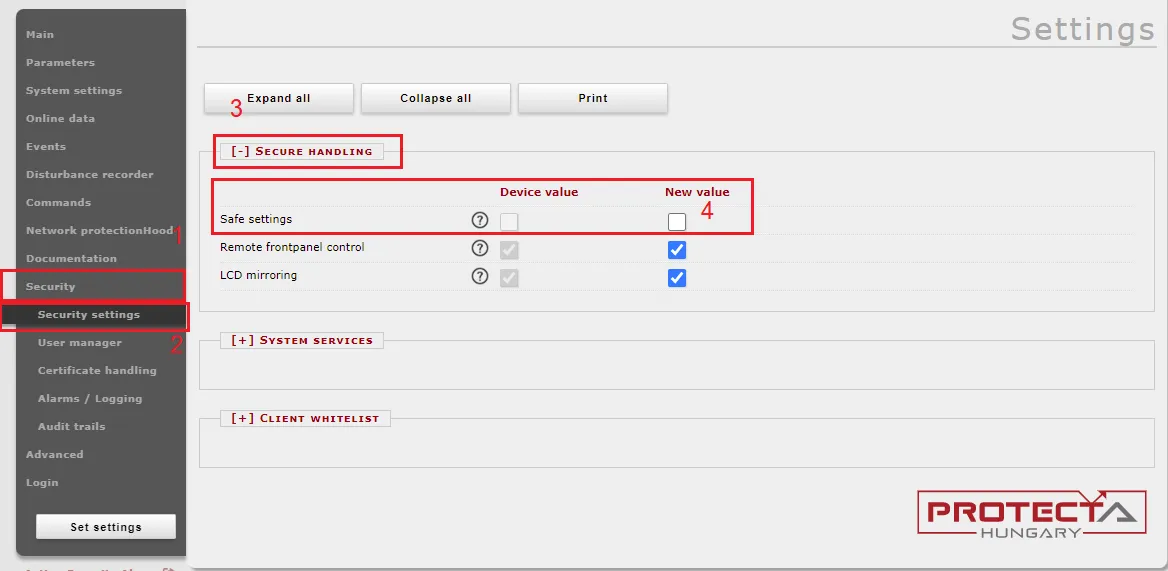The width and height of the screenshot is (1168, 571).
Task: Click the Safe settings label
Action: 256,220
